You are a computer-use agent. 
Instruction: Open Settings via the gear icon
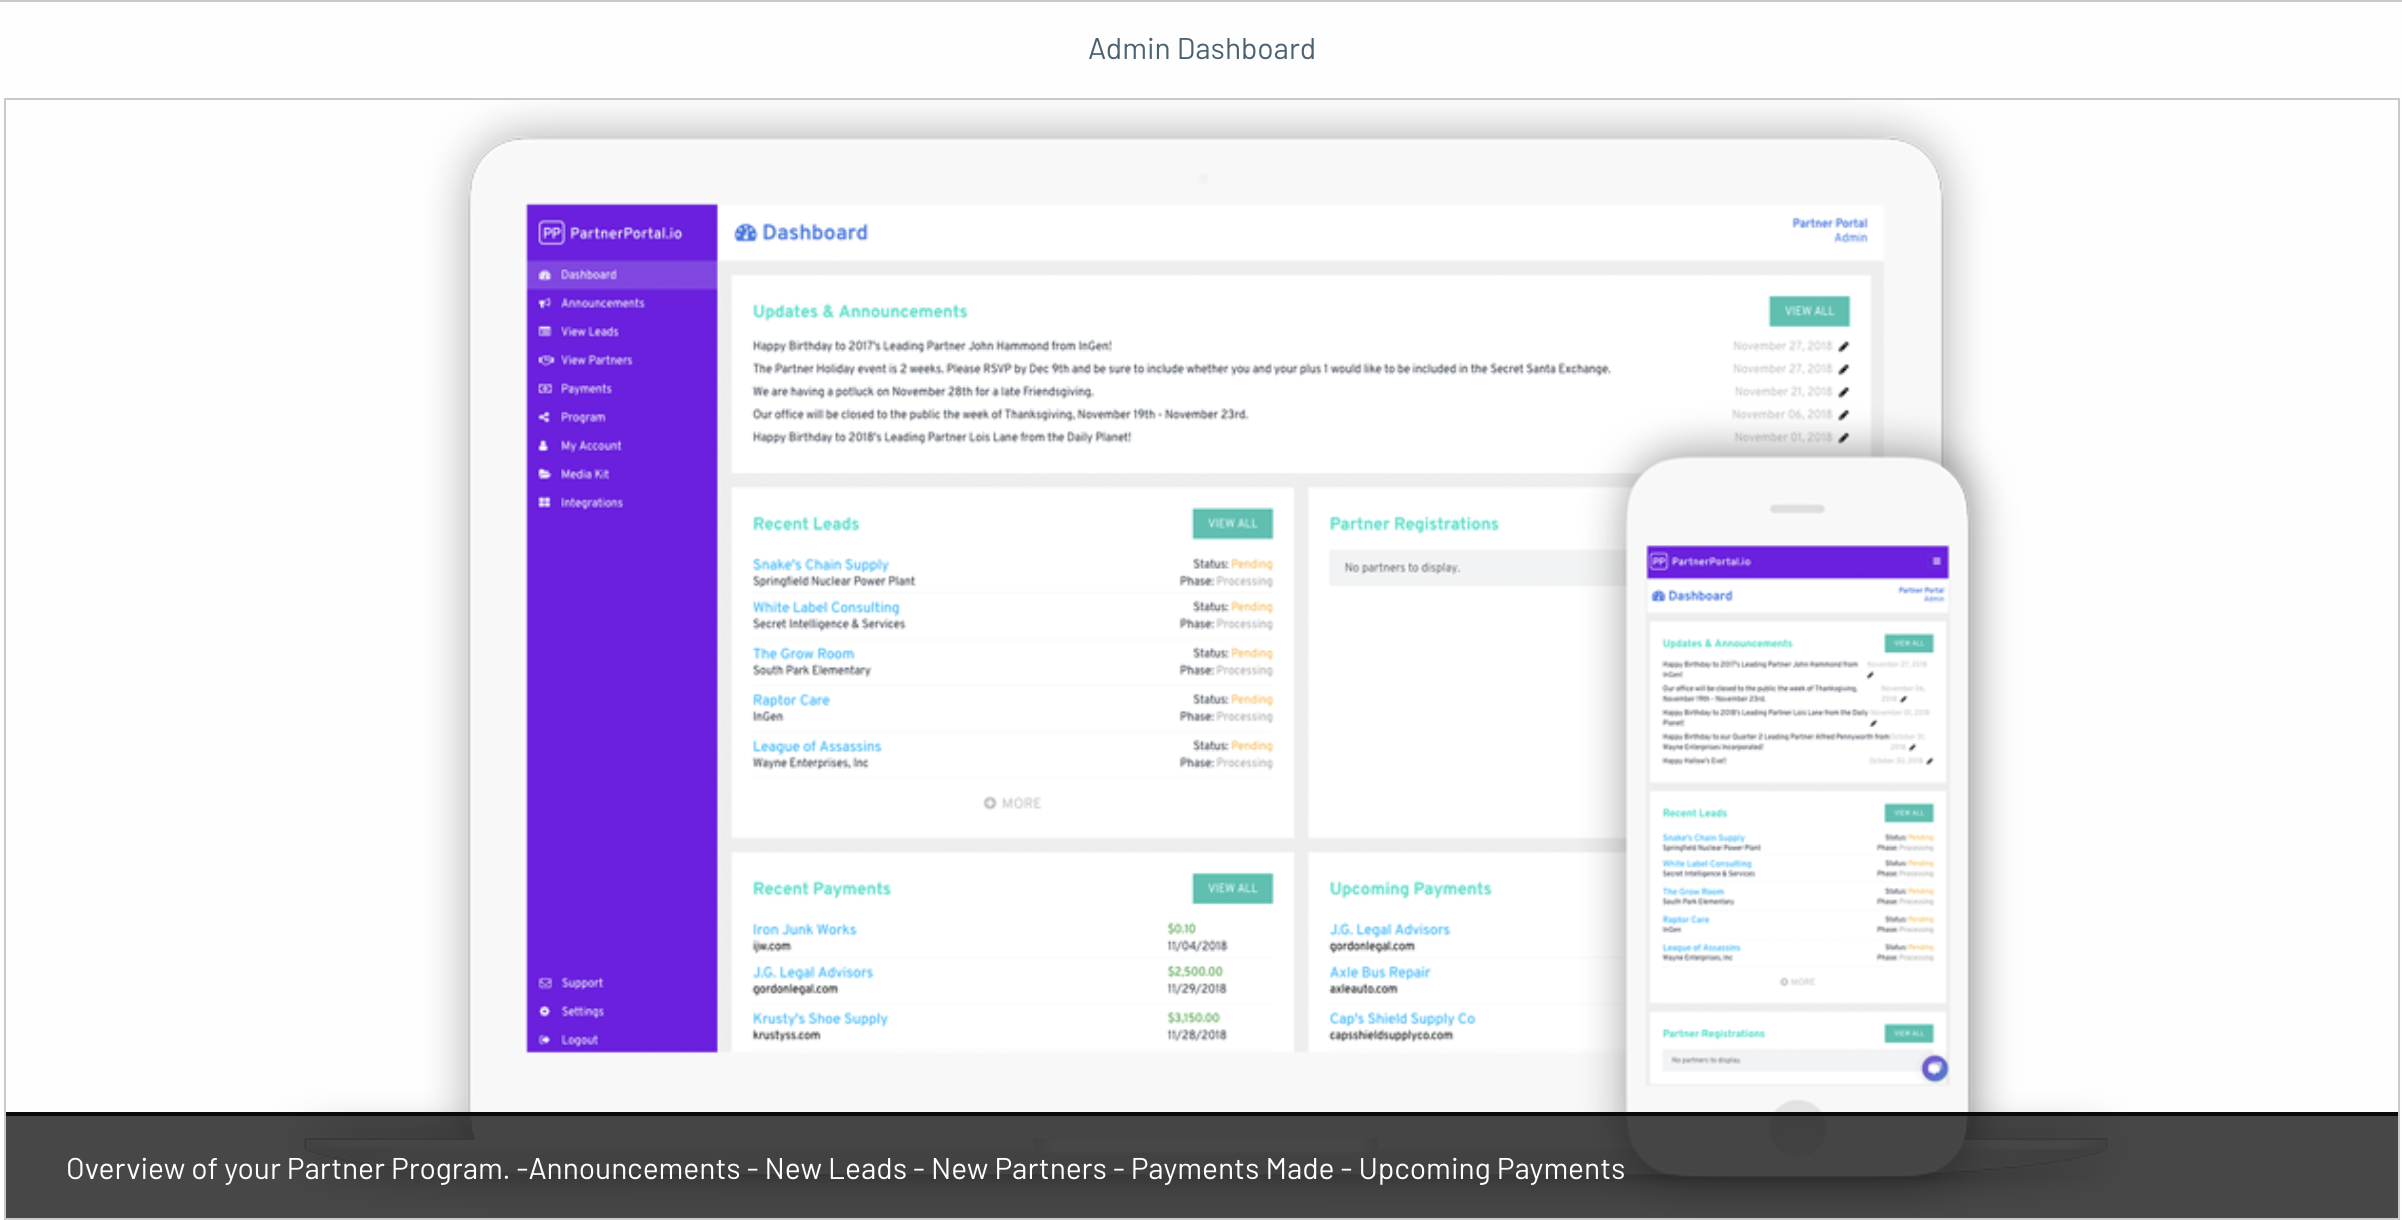[x=545, y=1010]
